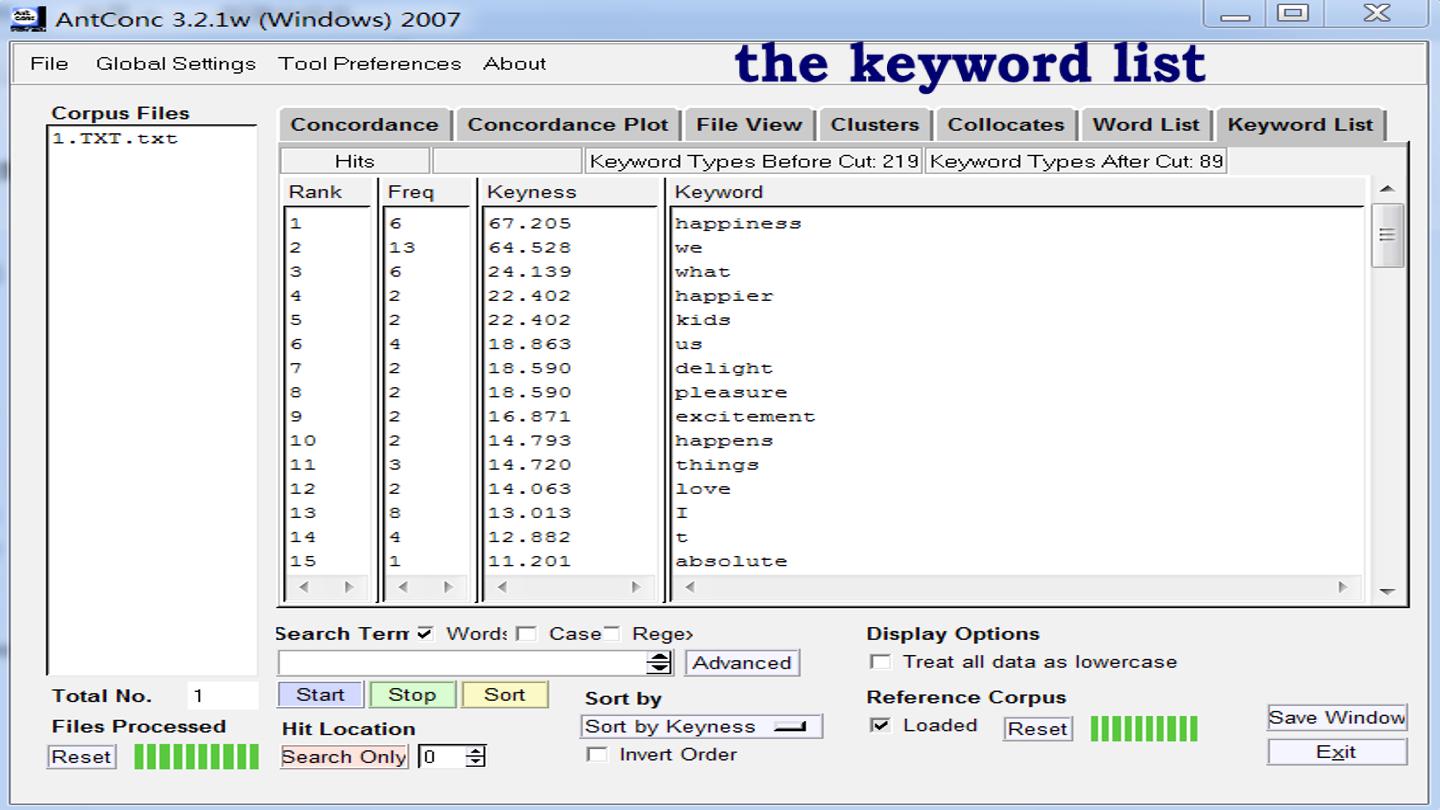
Task: Reset the Reference Corpus
Action: (x=1038, y=729)
